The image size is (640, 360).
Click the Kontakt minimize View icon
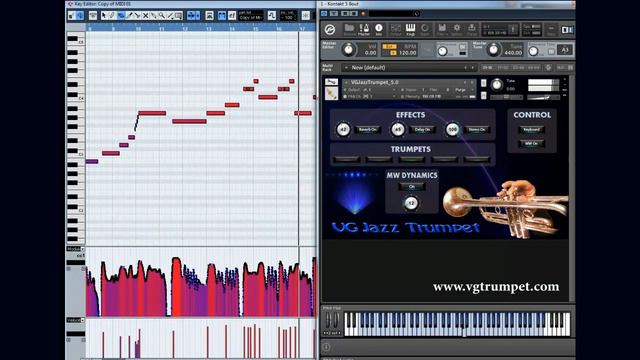coord(551,29)
